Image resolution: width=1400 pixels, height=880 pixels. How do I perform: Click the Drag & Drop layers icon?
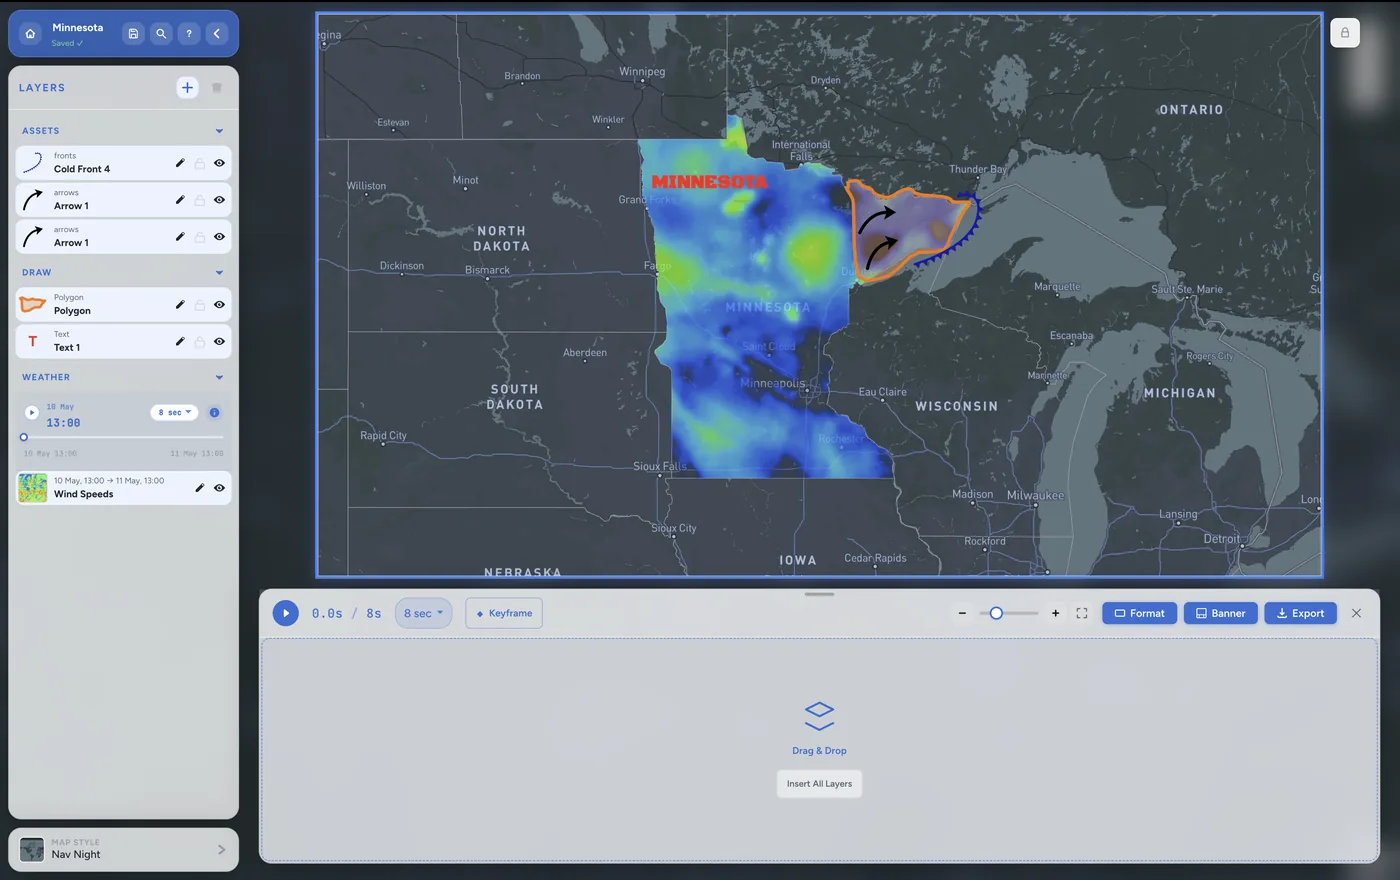coord(819,716)
